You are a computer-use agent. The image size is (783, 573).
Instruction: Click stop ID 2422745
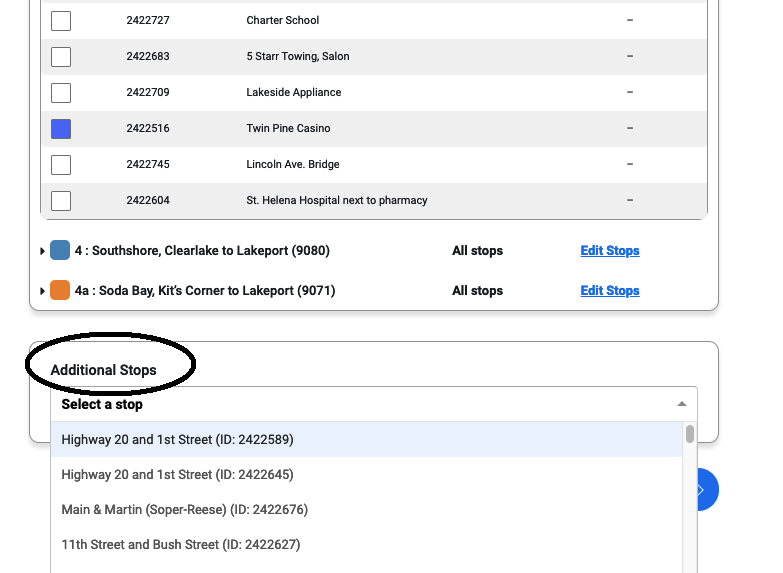coord(148,164)
